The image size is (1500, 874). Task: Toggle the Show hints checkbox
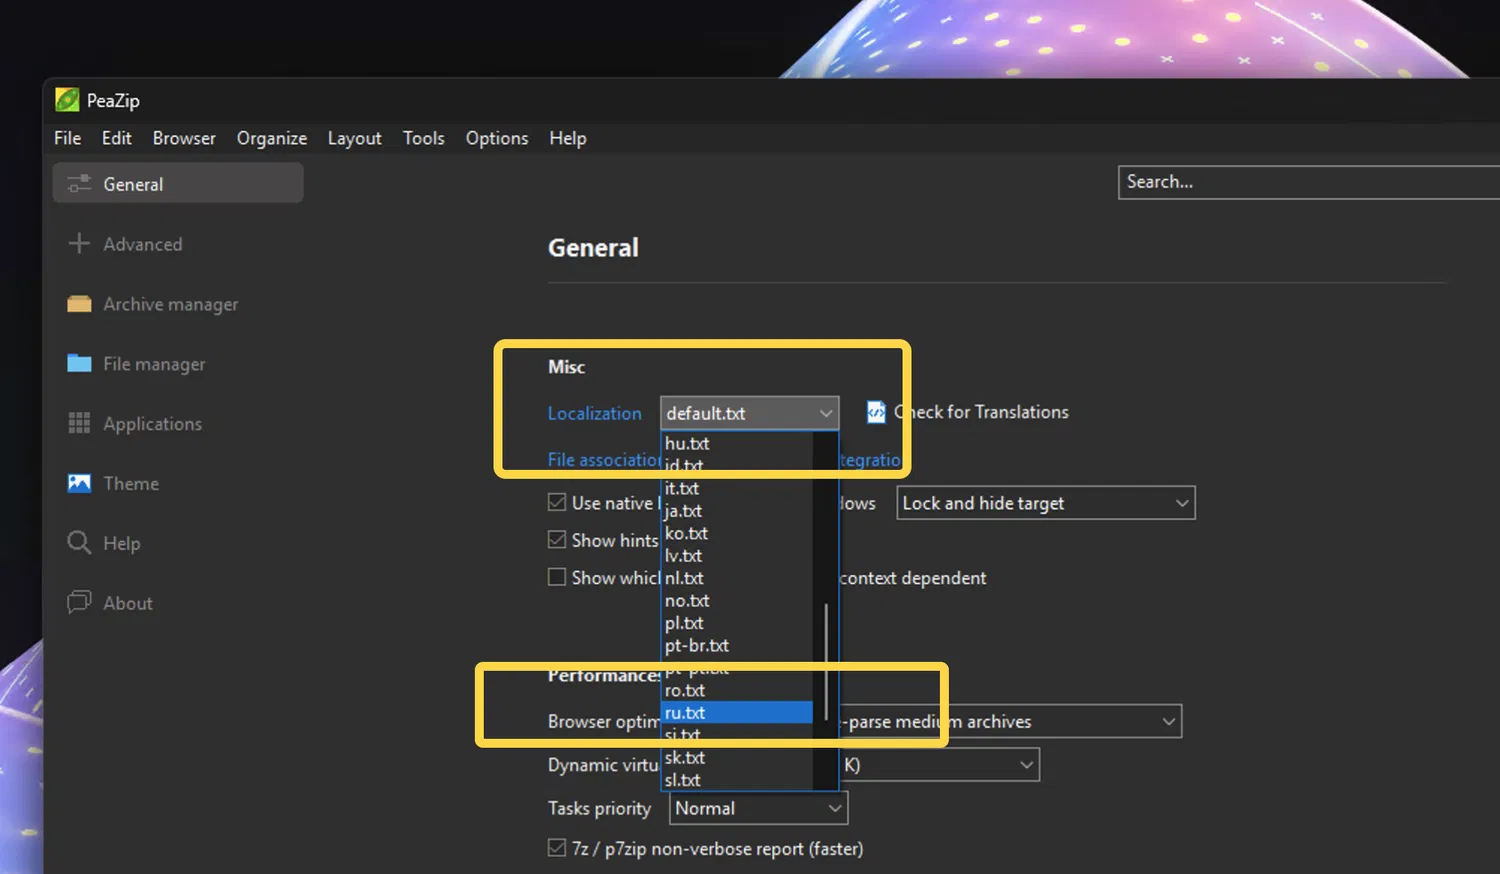tap(557, 540)
